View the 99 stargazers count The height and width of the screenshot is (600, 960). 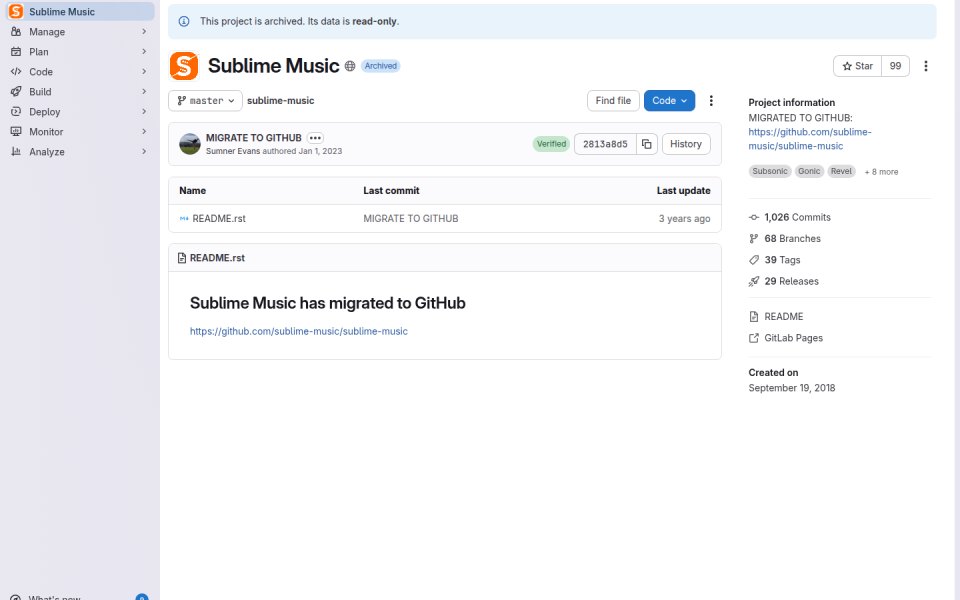pyautogui.click(x=895, y=66)
